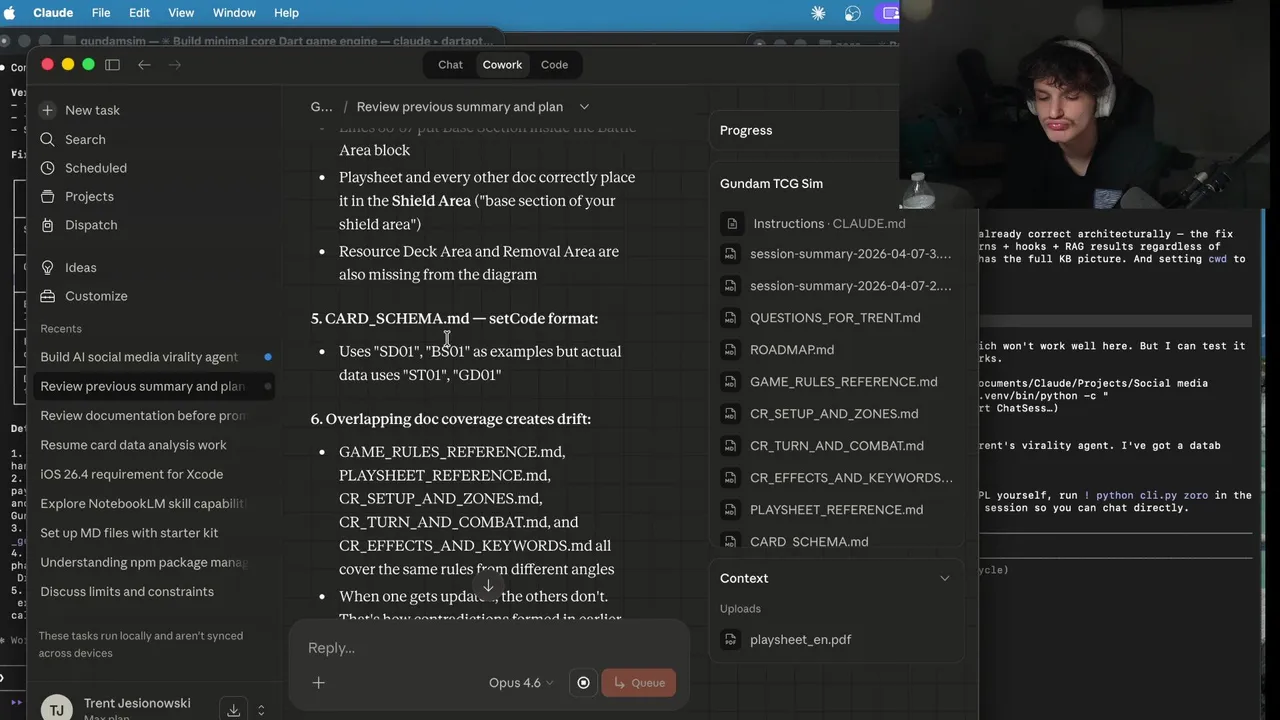Open the Scheduled section clock icon
Screen dimensions: 1280x720
pos(47,168)
